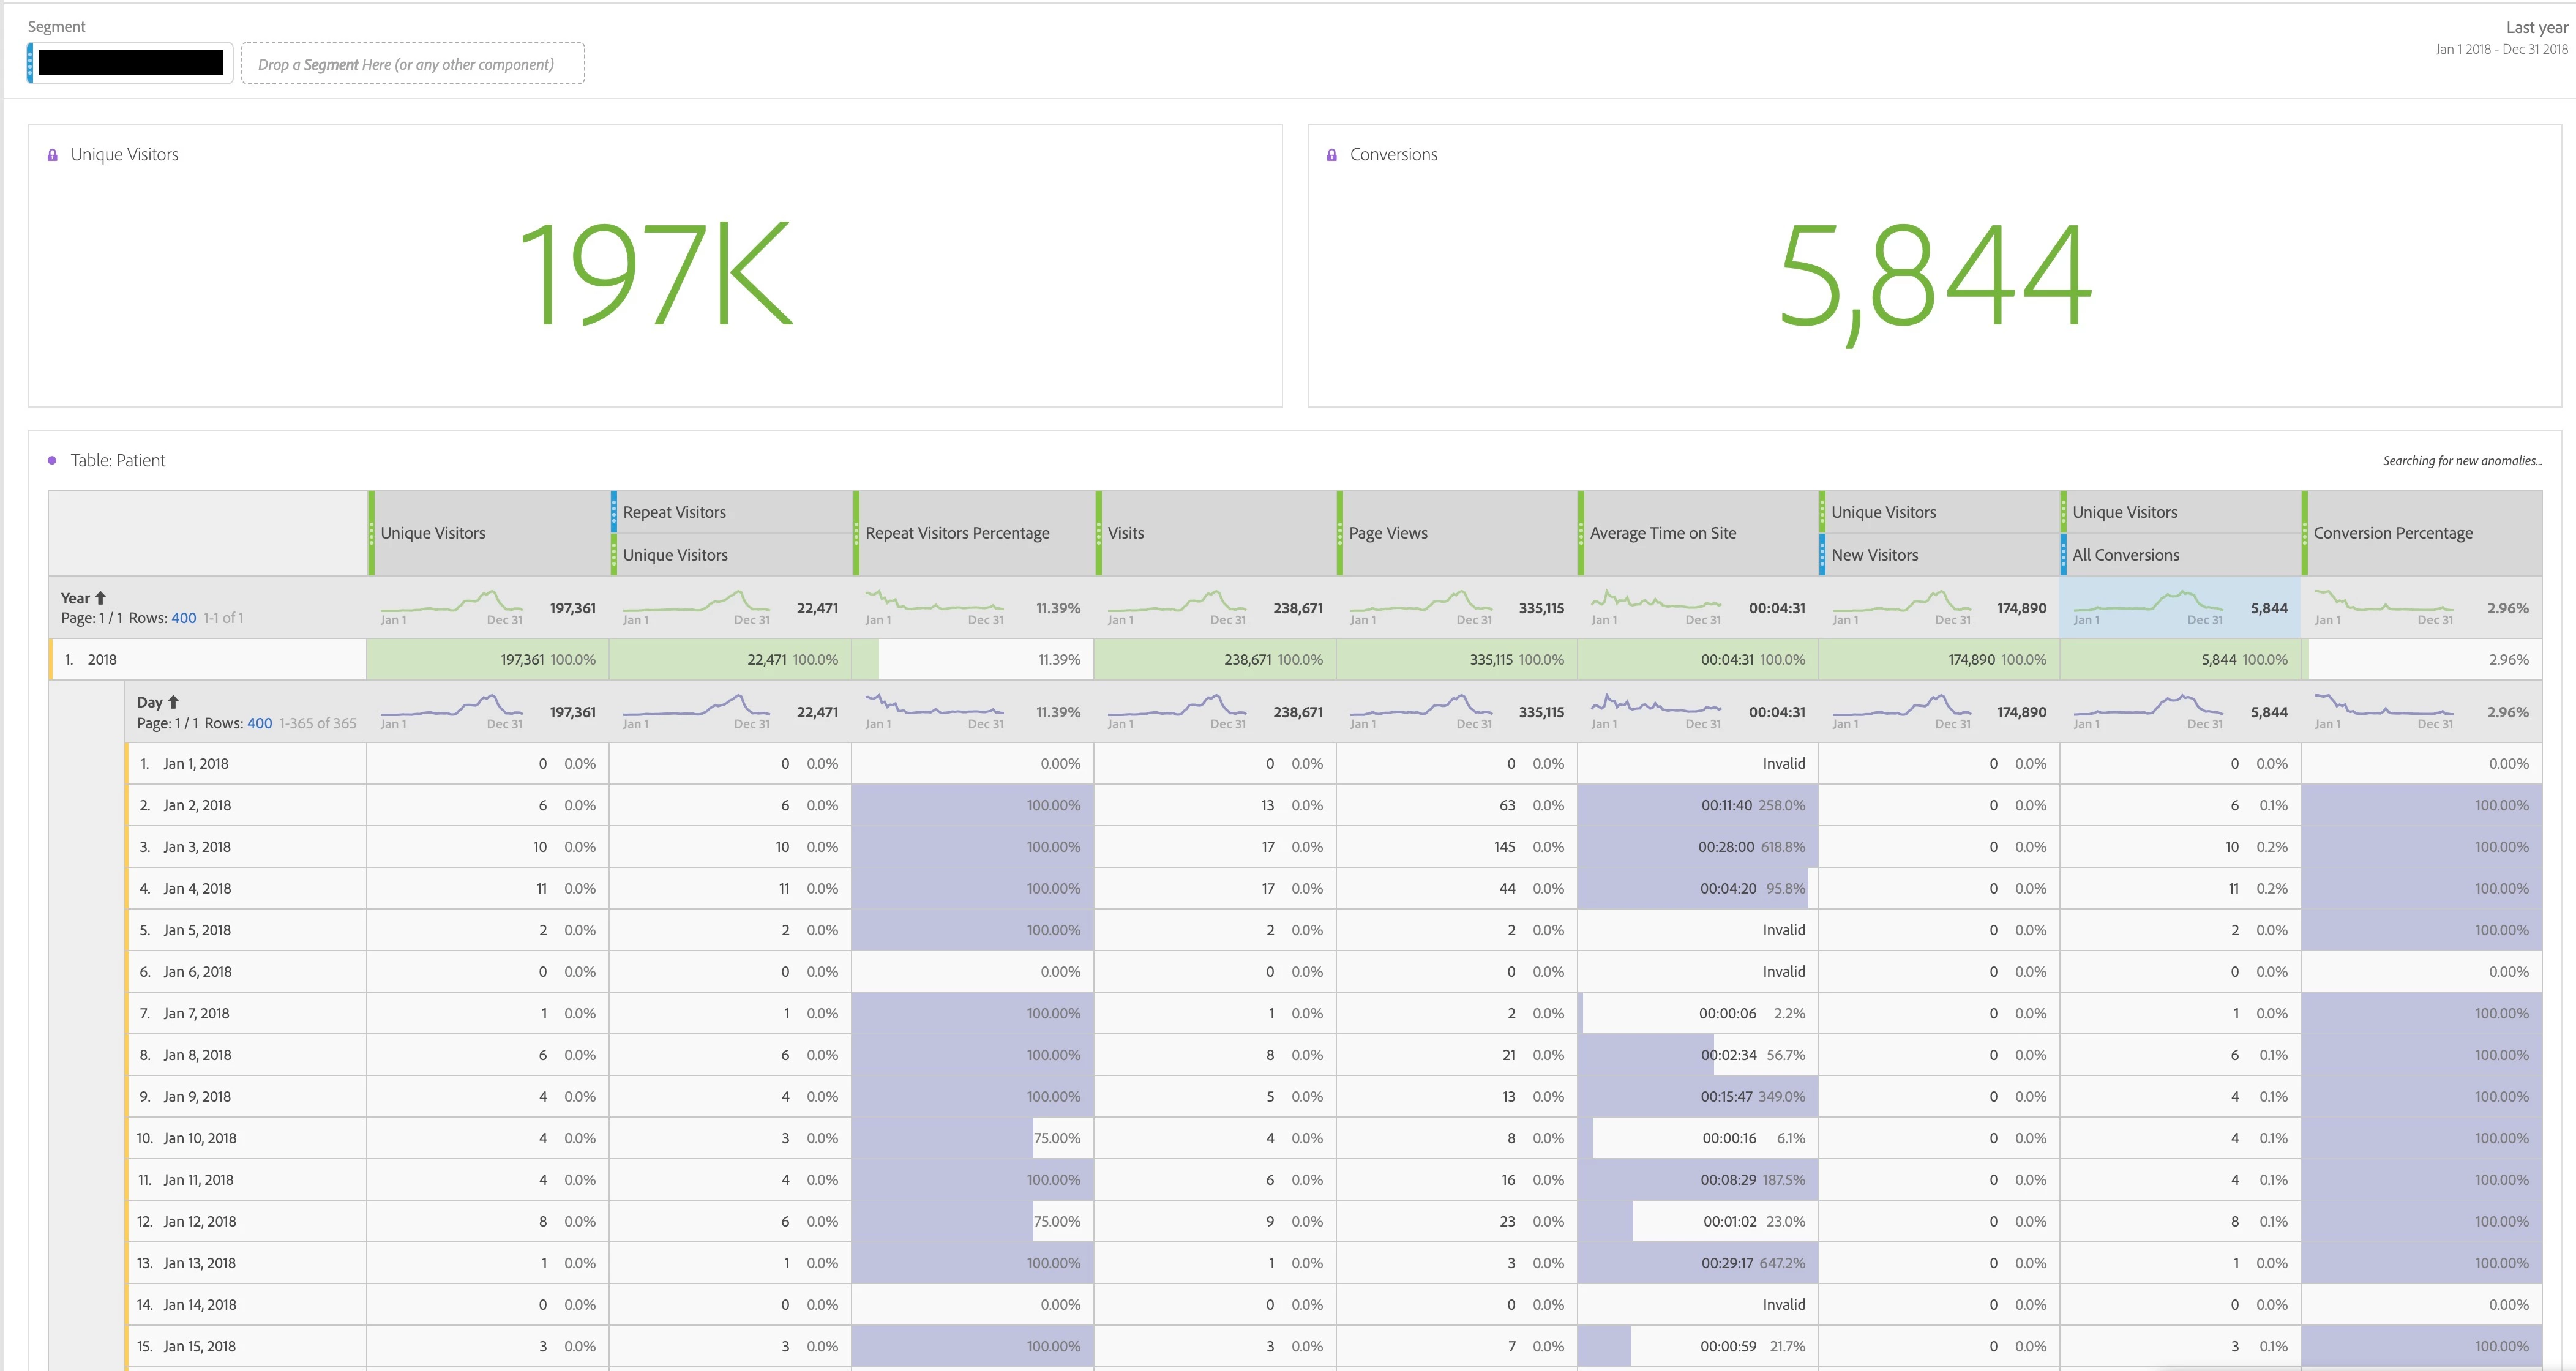Click the Year sort arrow icon

(100, 598)
